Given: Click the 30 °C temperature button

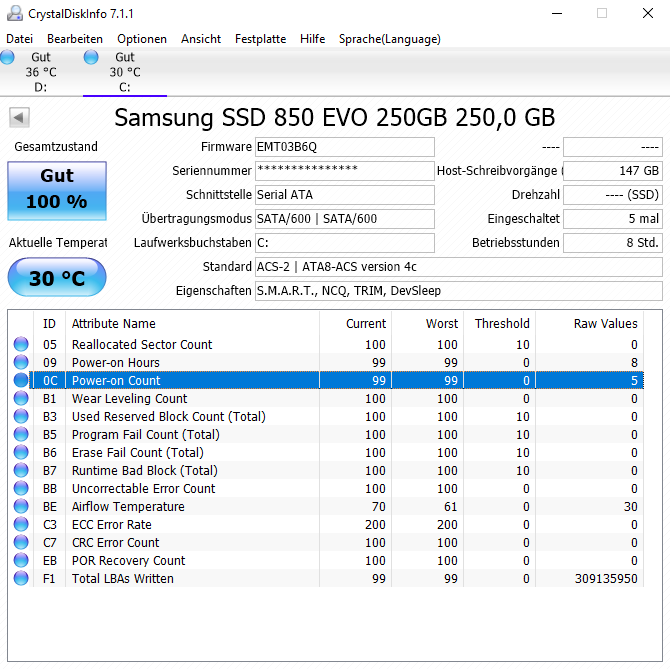Looking at the screenshot, I should [57, 277].
